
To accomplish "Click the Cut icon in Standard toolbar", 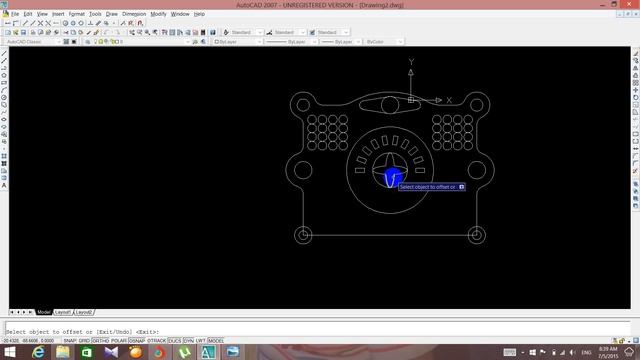I will tap(65, 32).
